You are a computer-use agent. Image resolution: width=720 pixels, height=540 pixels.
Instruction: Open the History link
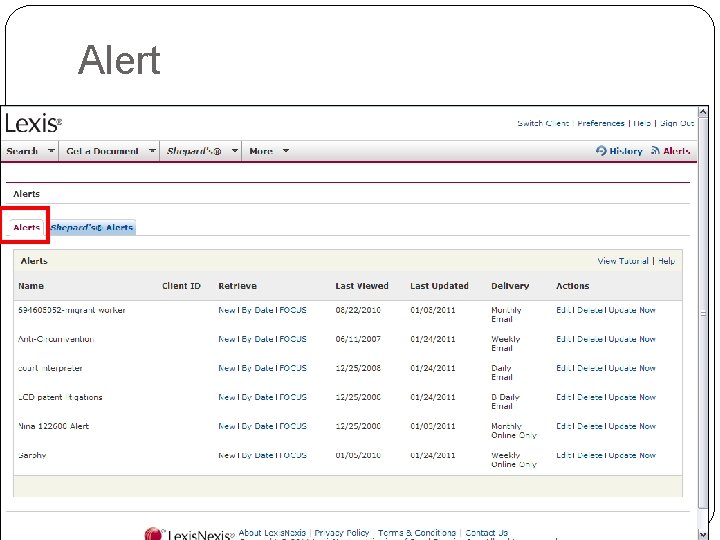click(x=625, y=151)
